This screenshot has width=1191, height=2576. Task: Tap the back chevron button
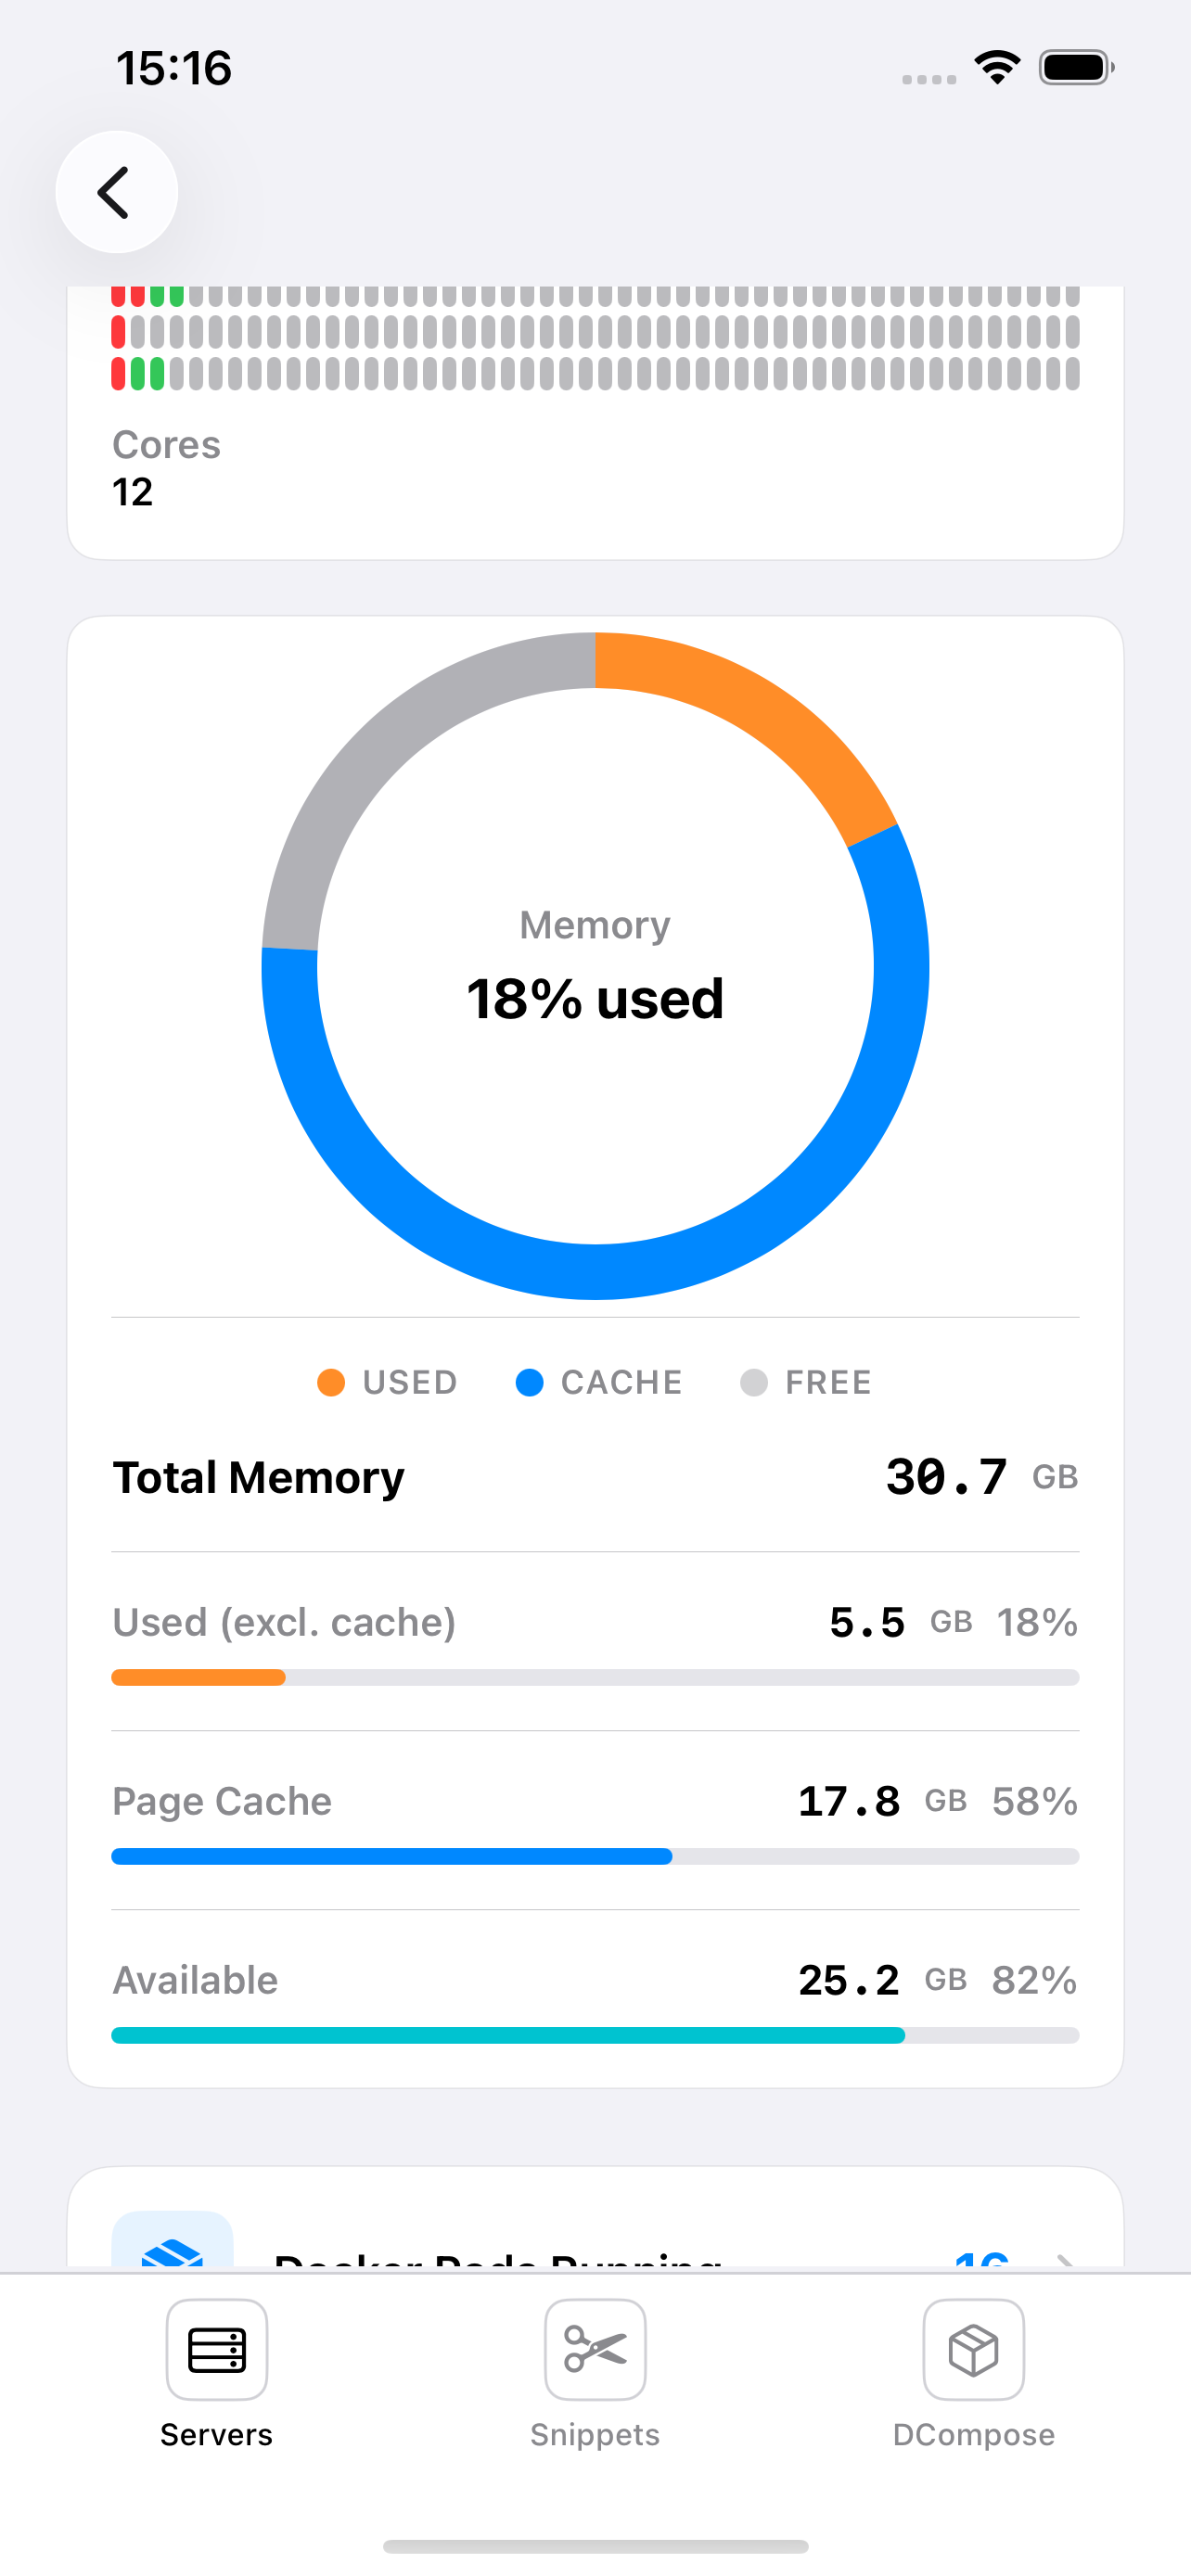click(x=116, y=191)
